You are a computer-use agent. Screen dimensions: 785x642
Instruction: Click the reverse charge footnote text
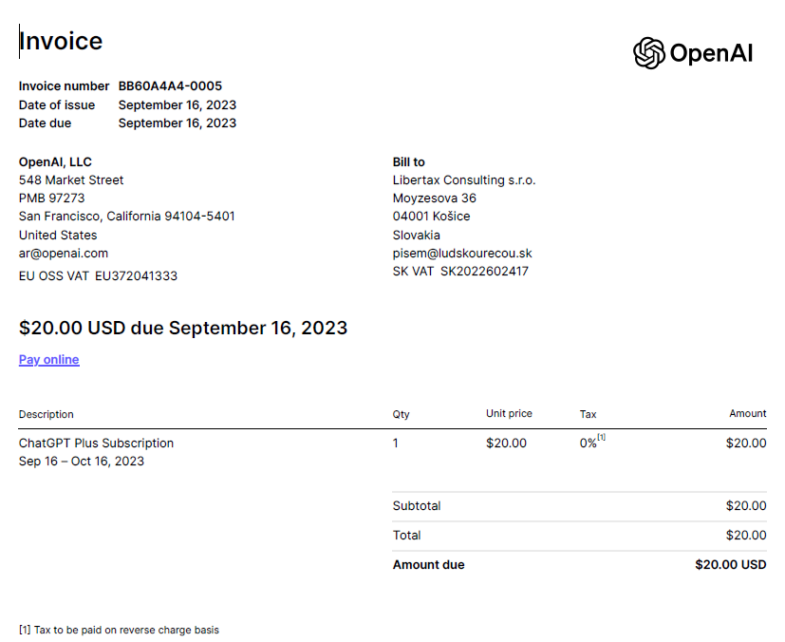tap(118, 630)
